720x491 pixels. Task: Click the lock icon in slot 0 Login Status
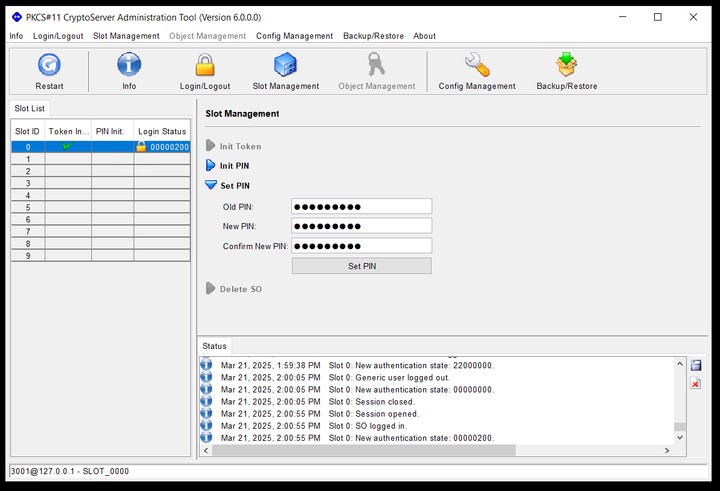(x=141, y=147)
